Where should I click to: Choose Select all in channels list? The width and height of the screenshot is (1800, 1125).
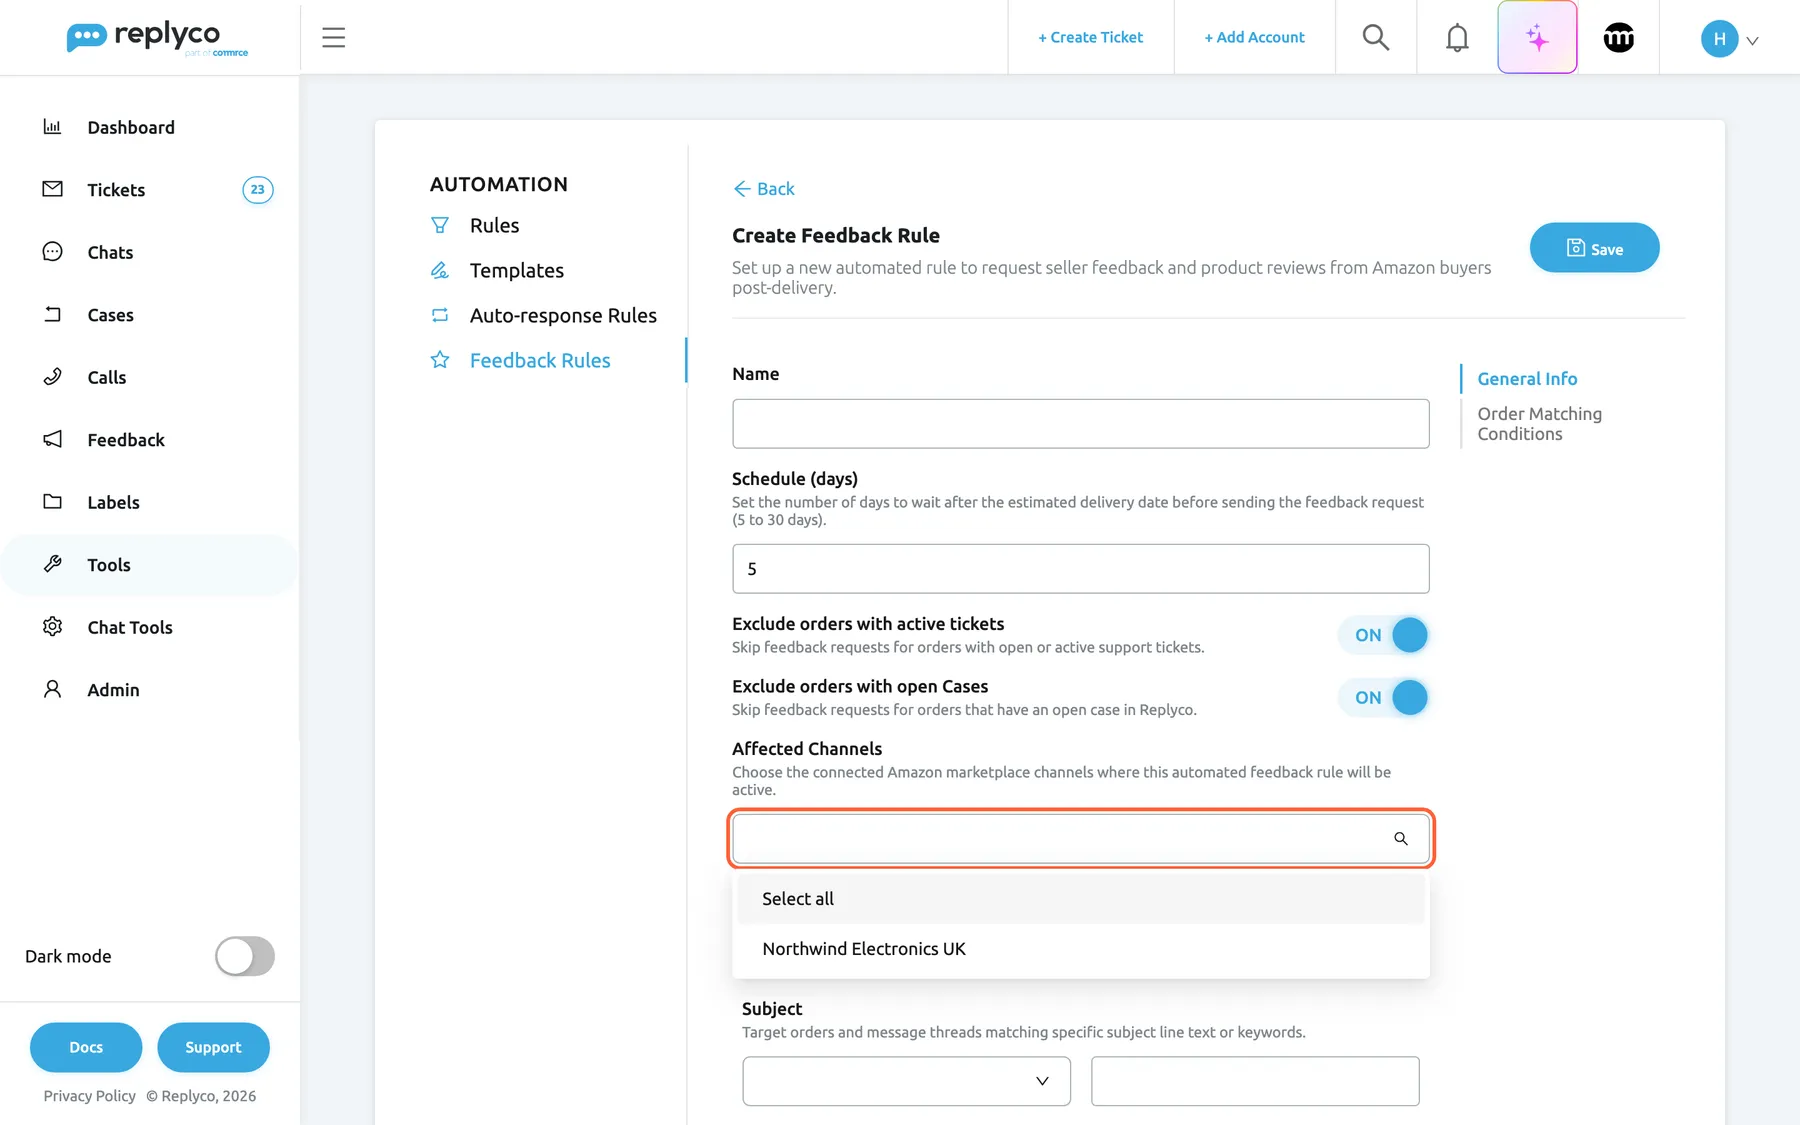[x=1081, y=899]
